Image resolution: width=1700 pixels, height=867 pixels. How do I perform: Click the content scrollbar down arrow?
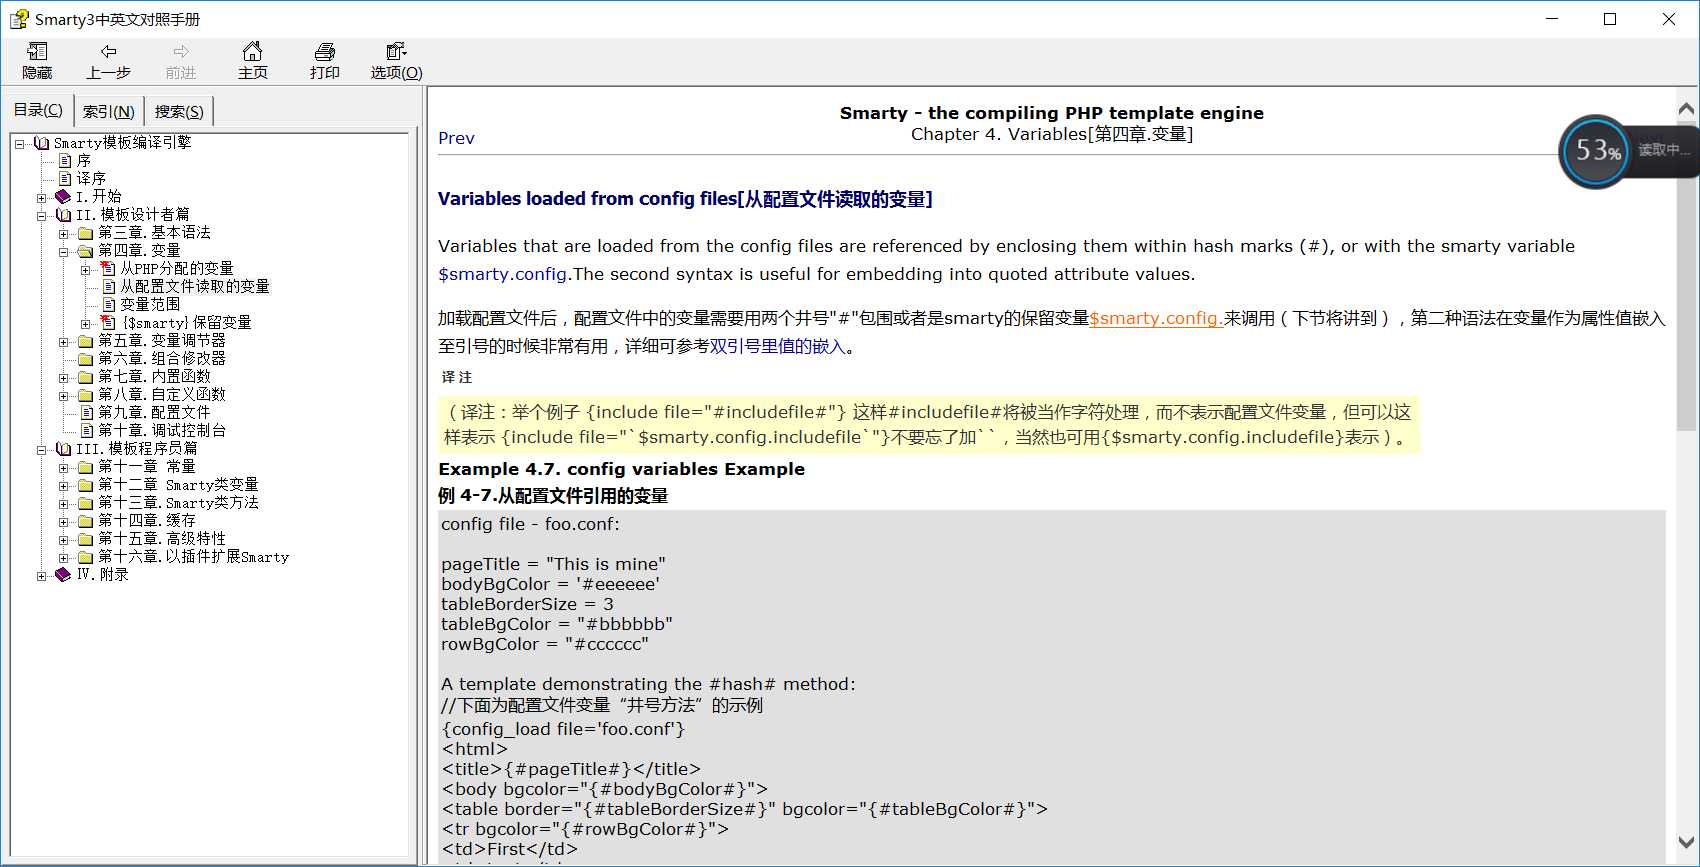click(x=1686, y=843)
